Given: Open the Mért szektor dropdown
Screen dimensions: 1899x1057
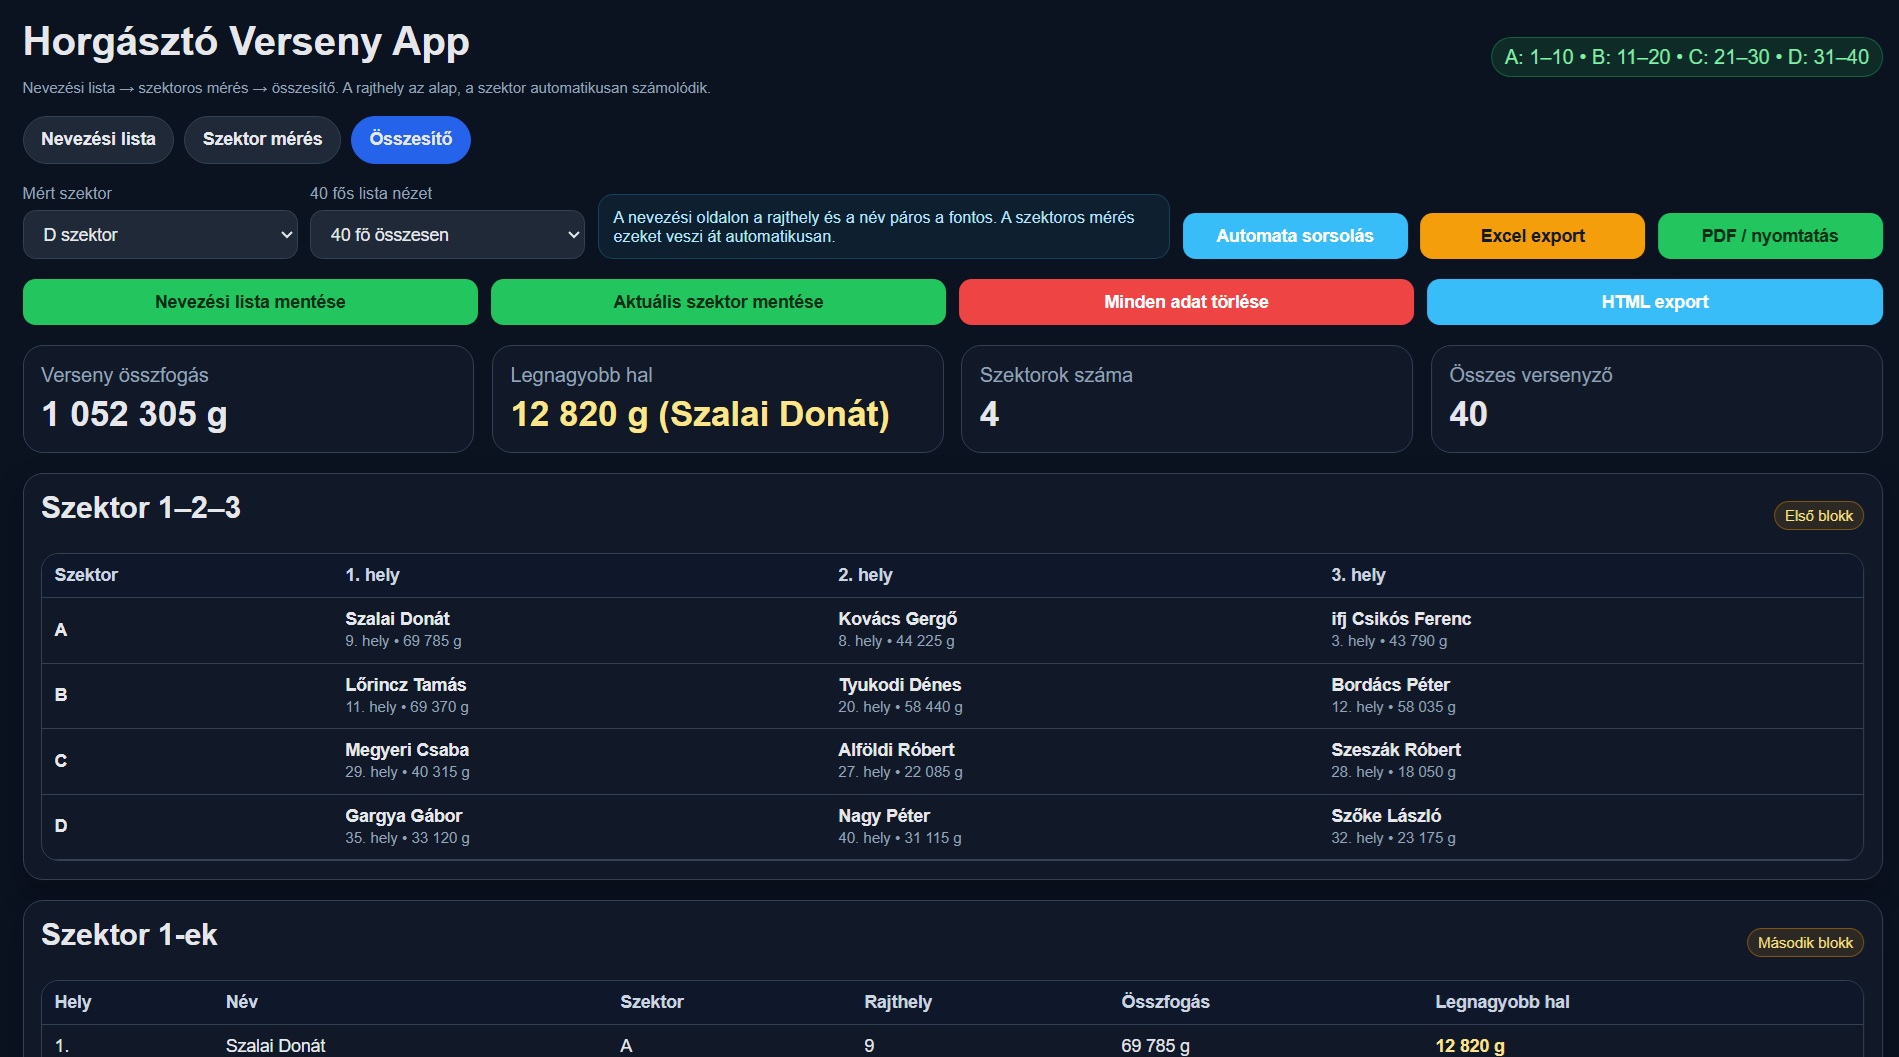Looking at the screenshot, I should point(160,235).
